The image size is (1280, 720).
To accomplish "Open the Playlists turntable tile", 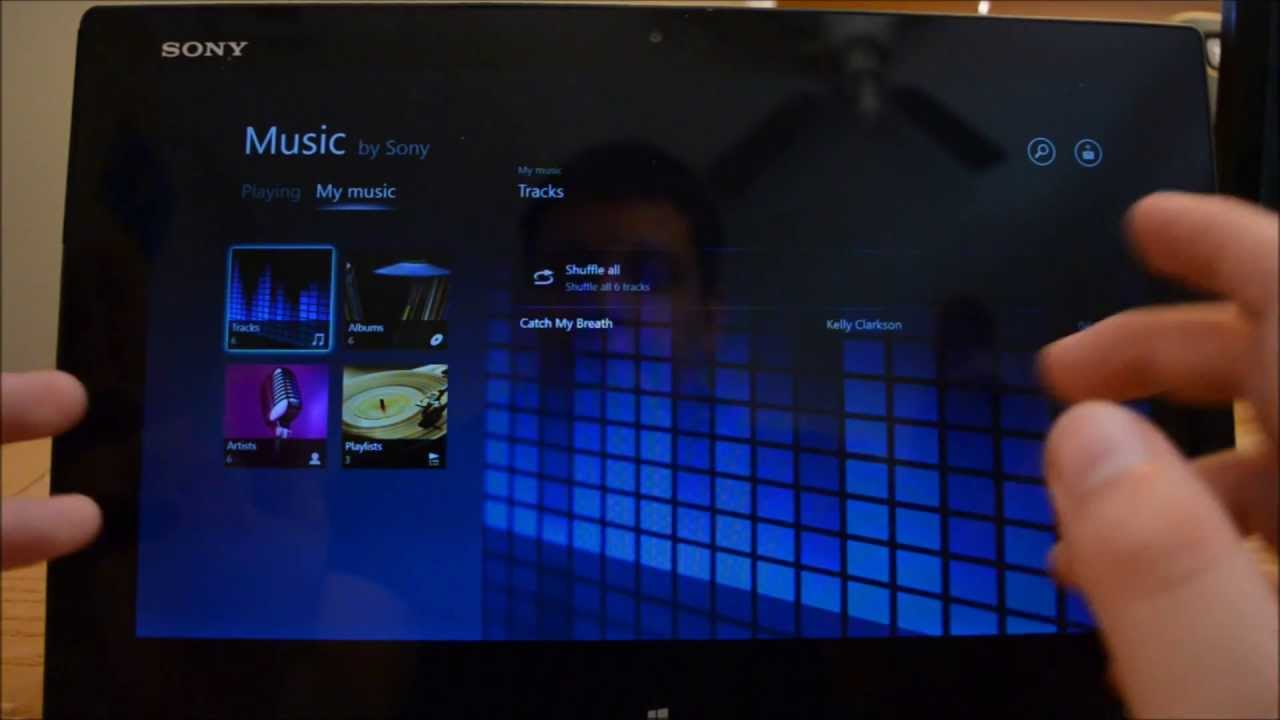I will point(395,416).
